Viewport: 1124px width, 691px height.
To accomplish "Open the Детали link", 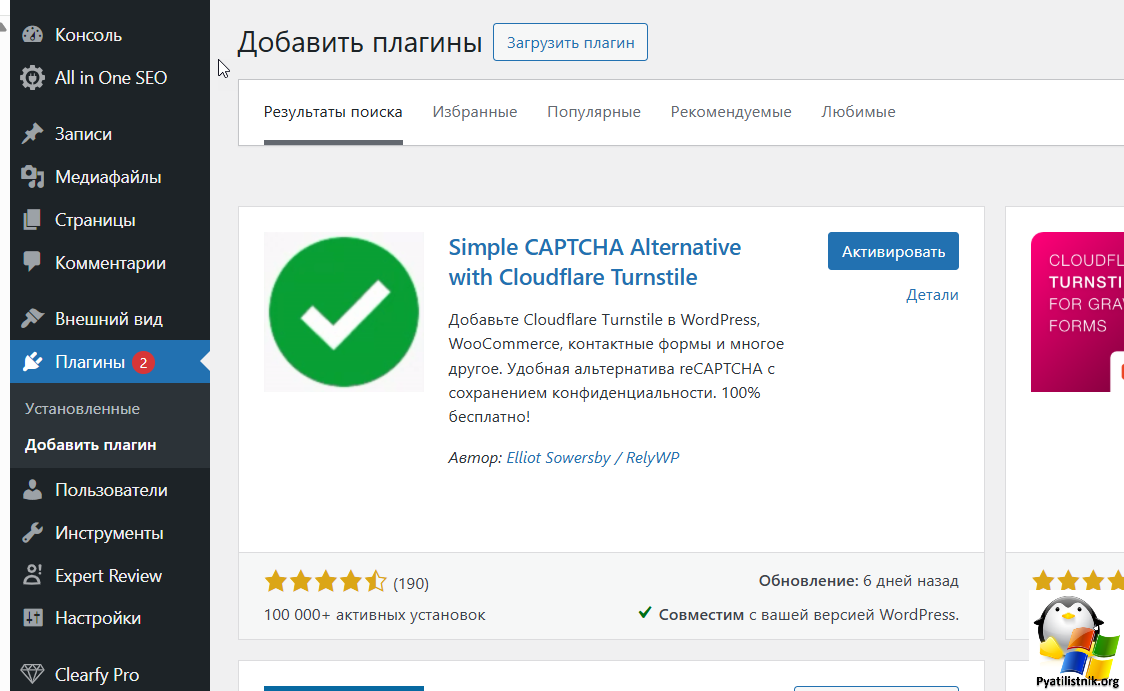I will [x=932, y=295].
